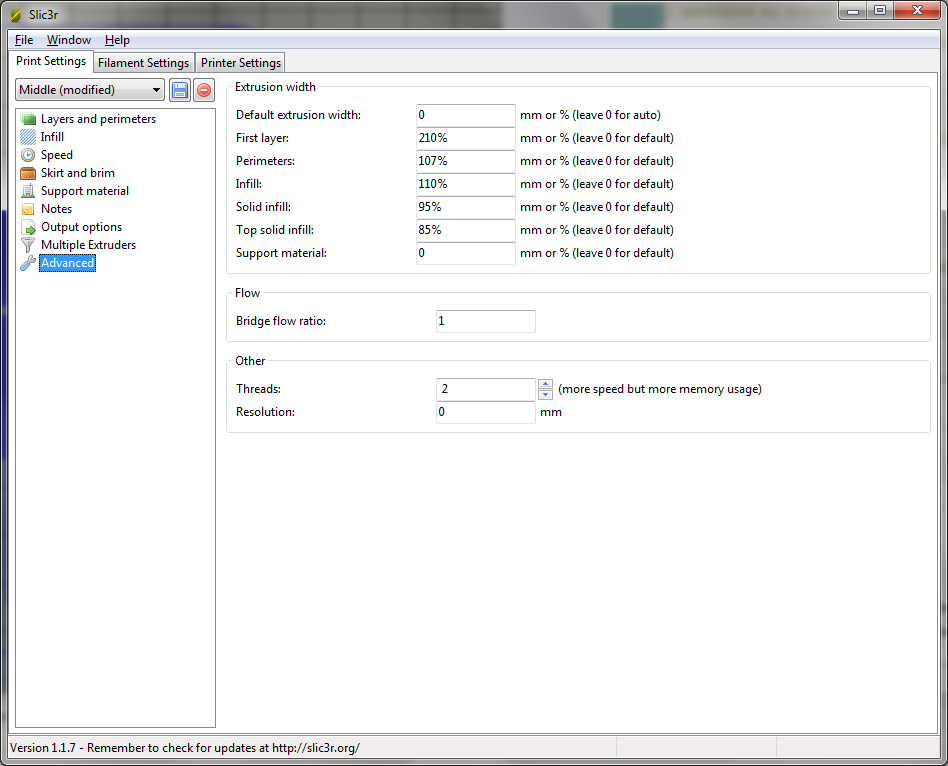This screenshot has height=766, width=948.
Task: Switch to the Filament Settings tab
Action: [144, 63]
